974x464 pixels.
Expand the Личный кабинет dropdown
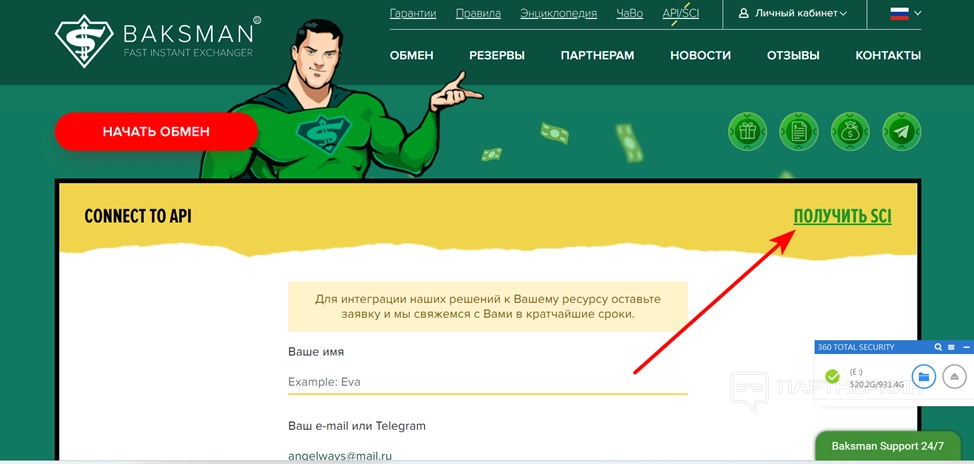[x=793, y=13]
